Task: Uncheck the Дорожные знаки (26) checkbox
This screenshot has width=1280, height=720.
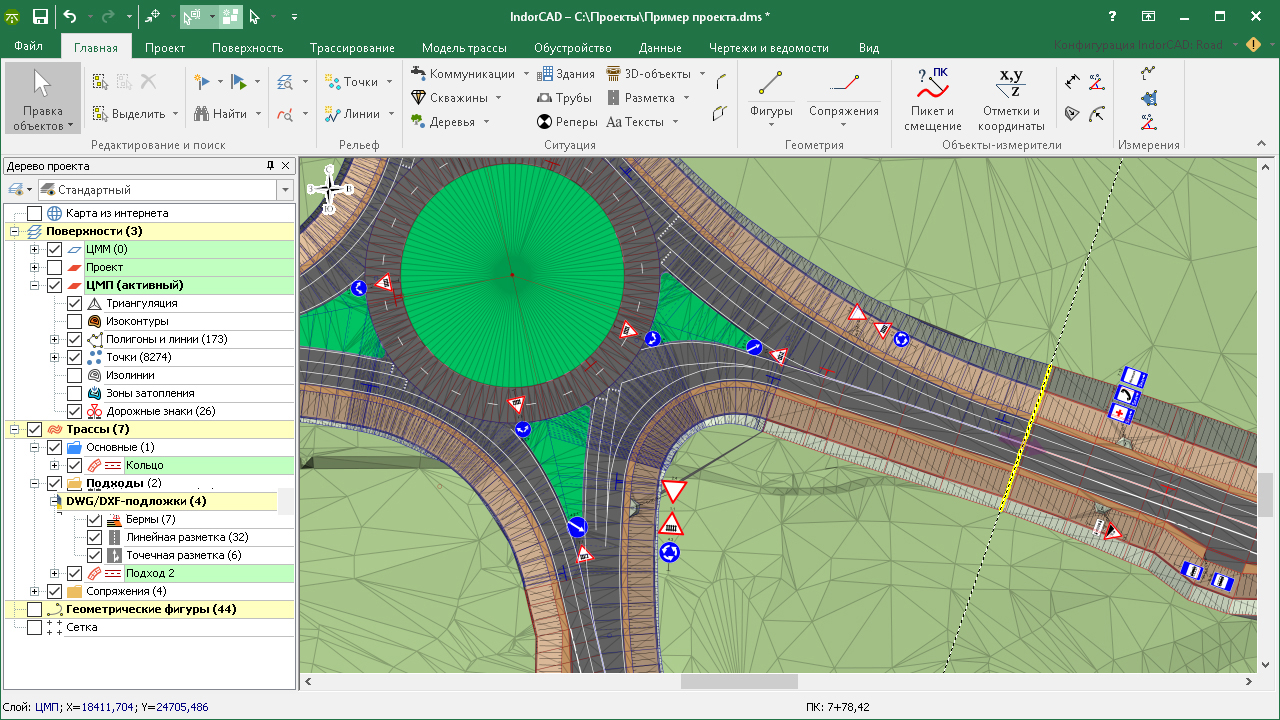Action: 74,411
